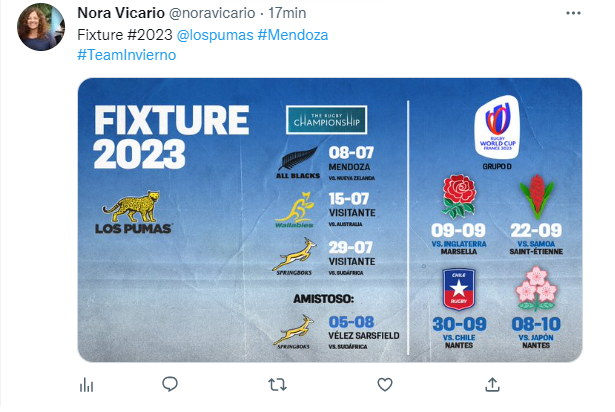The height and width of the screenshot is (412, 615).
Task: Open the three-dot more options menu
Action: [572, 16]
